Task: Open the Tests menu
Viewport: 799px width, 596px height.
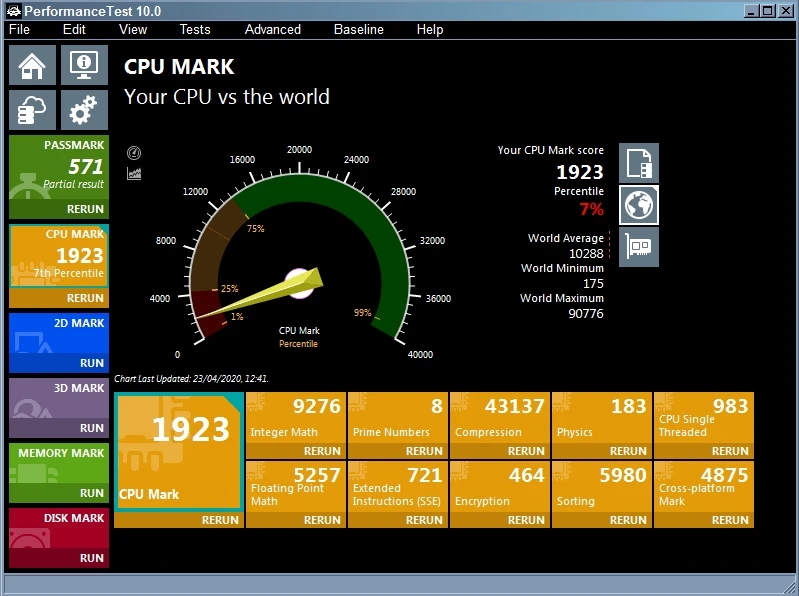Action: [x=195, y=30]
